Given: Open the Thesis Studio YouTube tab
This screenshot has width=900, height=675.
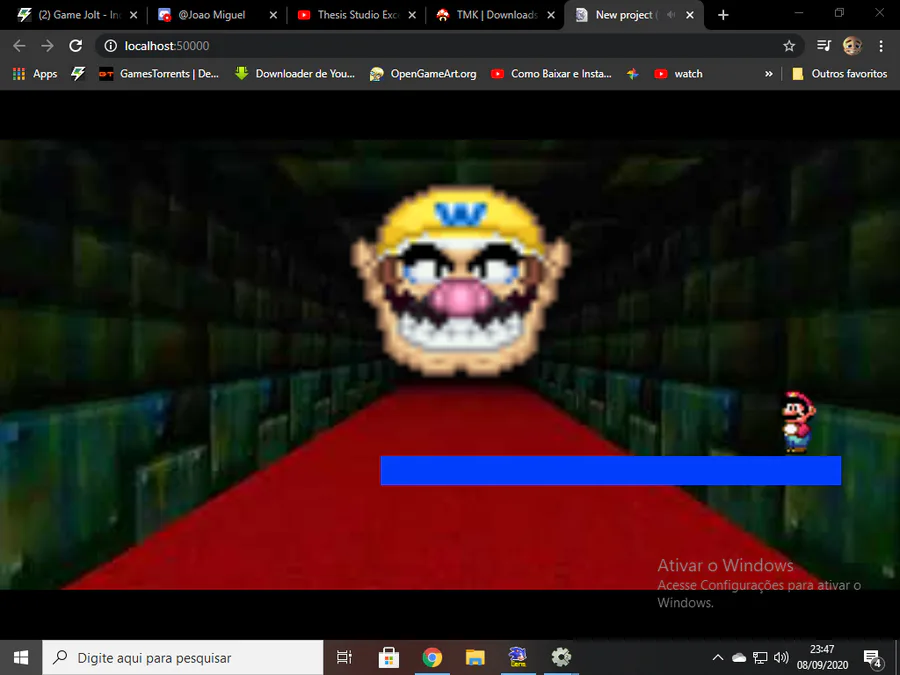Looking at the screenshot, I should [358, 15].
